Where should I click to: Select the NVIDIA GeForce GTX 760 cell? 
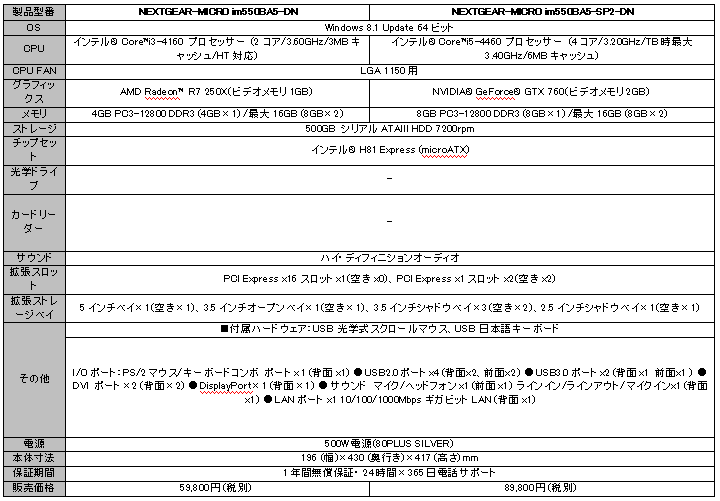pyautogui.click(x=542, y=93)
